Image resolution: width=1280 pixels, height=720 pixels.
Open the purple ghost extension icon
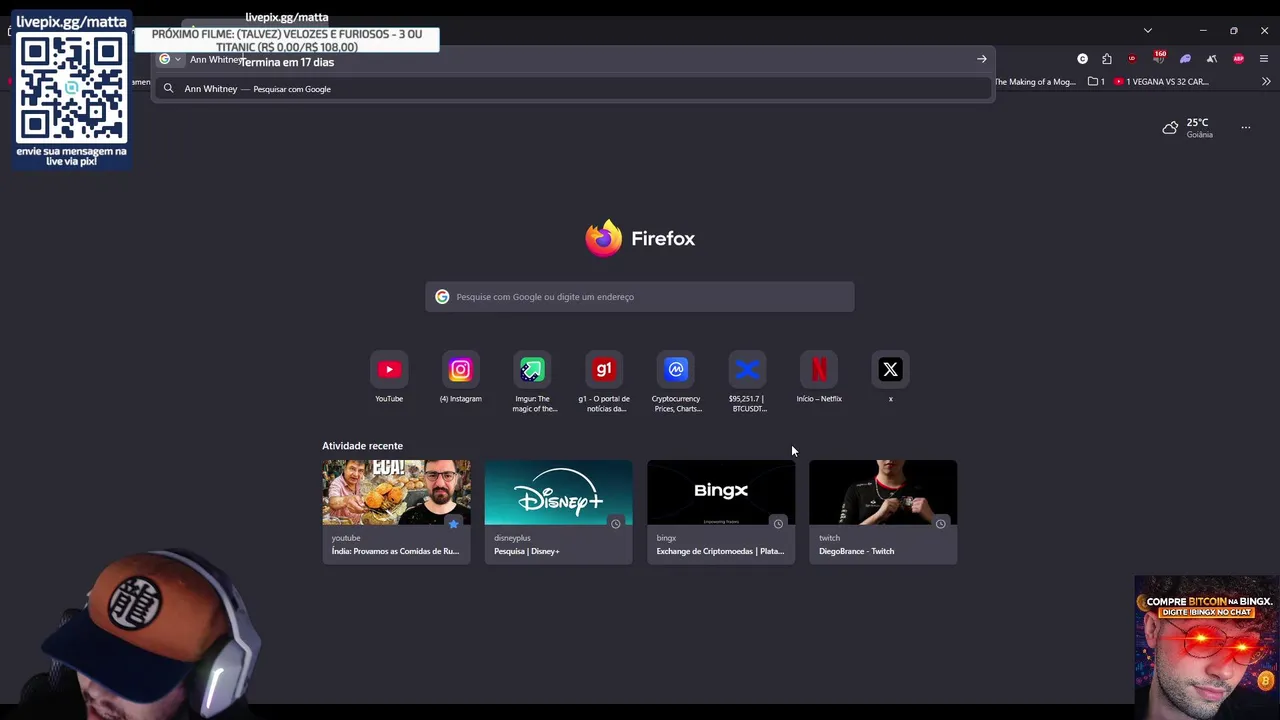tap(1185, 59)
